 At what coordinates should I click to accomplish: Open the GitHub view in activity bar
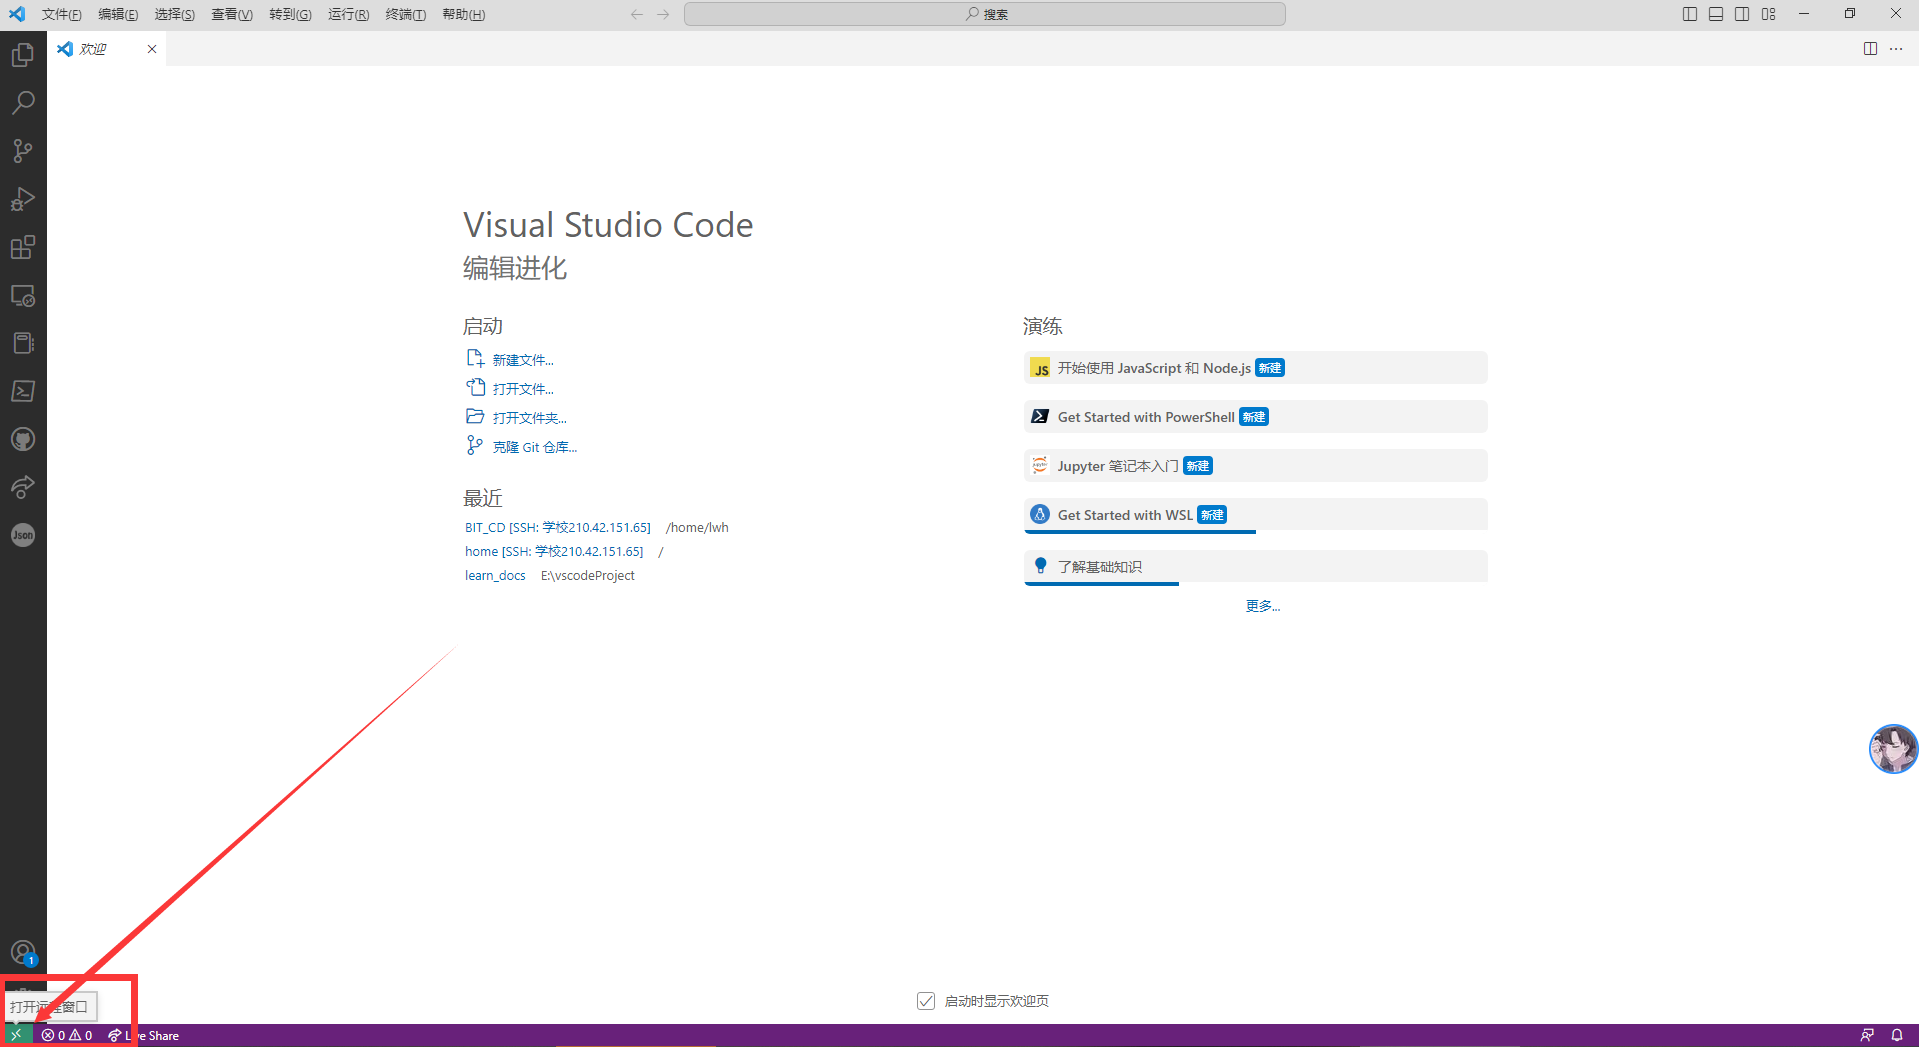23,439
